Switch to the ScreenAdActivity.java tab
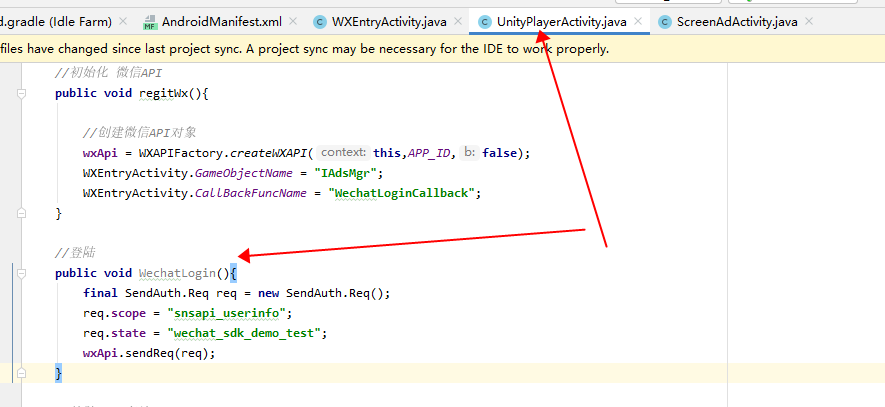 pyautogui.click(x=737, y=21)
